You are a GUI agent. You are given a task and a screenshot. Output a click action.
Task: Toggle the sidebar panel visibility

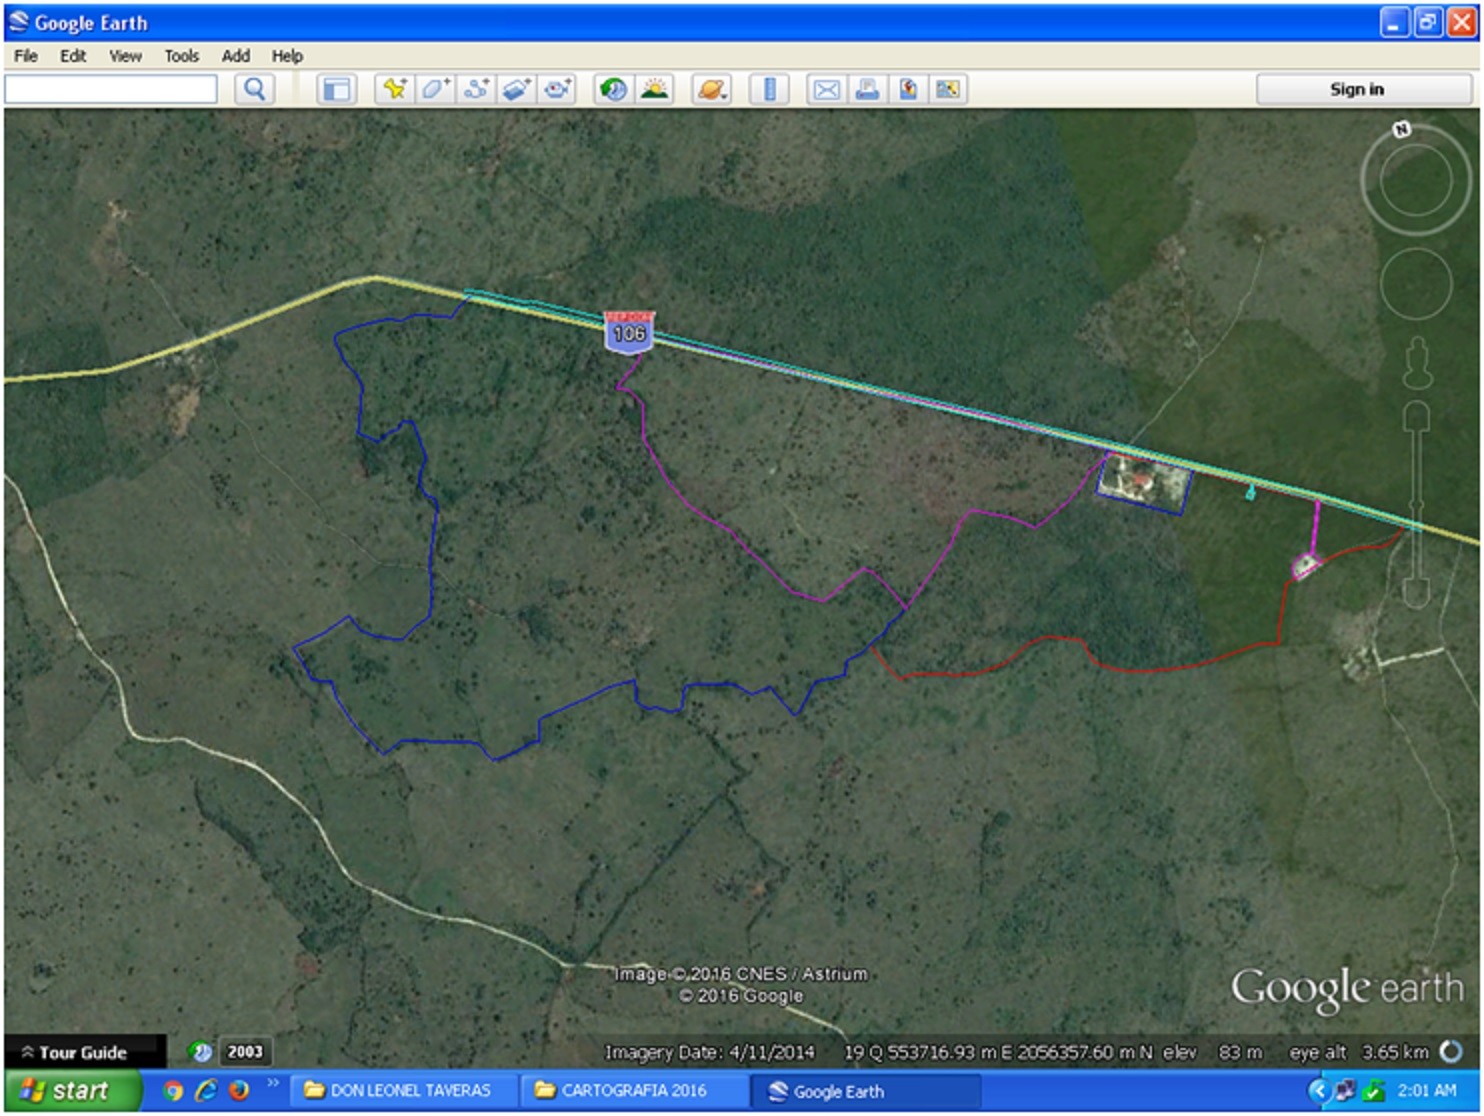pos(337,90)
